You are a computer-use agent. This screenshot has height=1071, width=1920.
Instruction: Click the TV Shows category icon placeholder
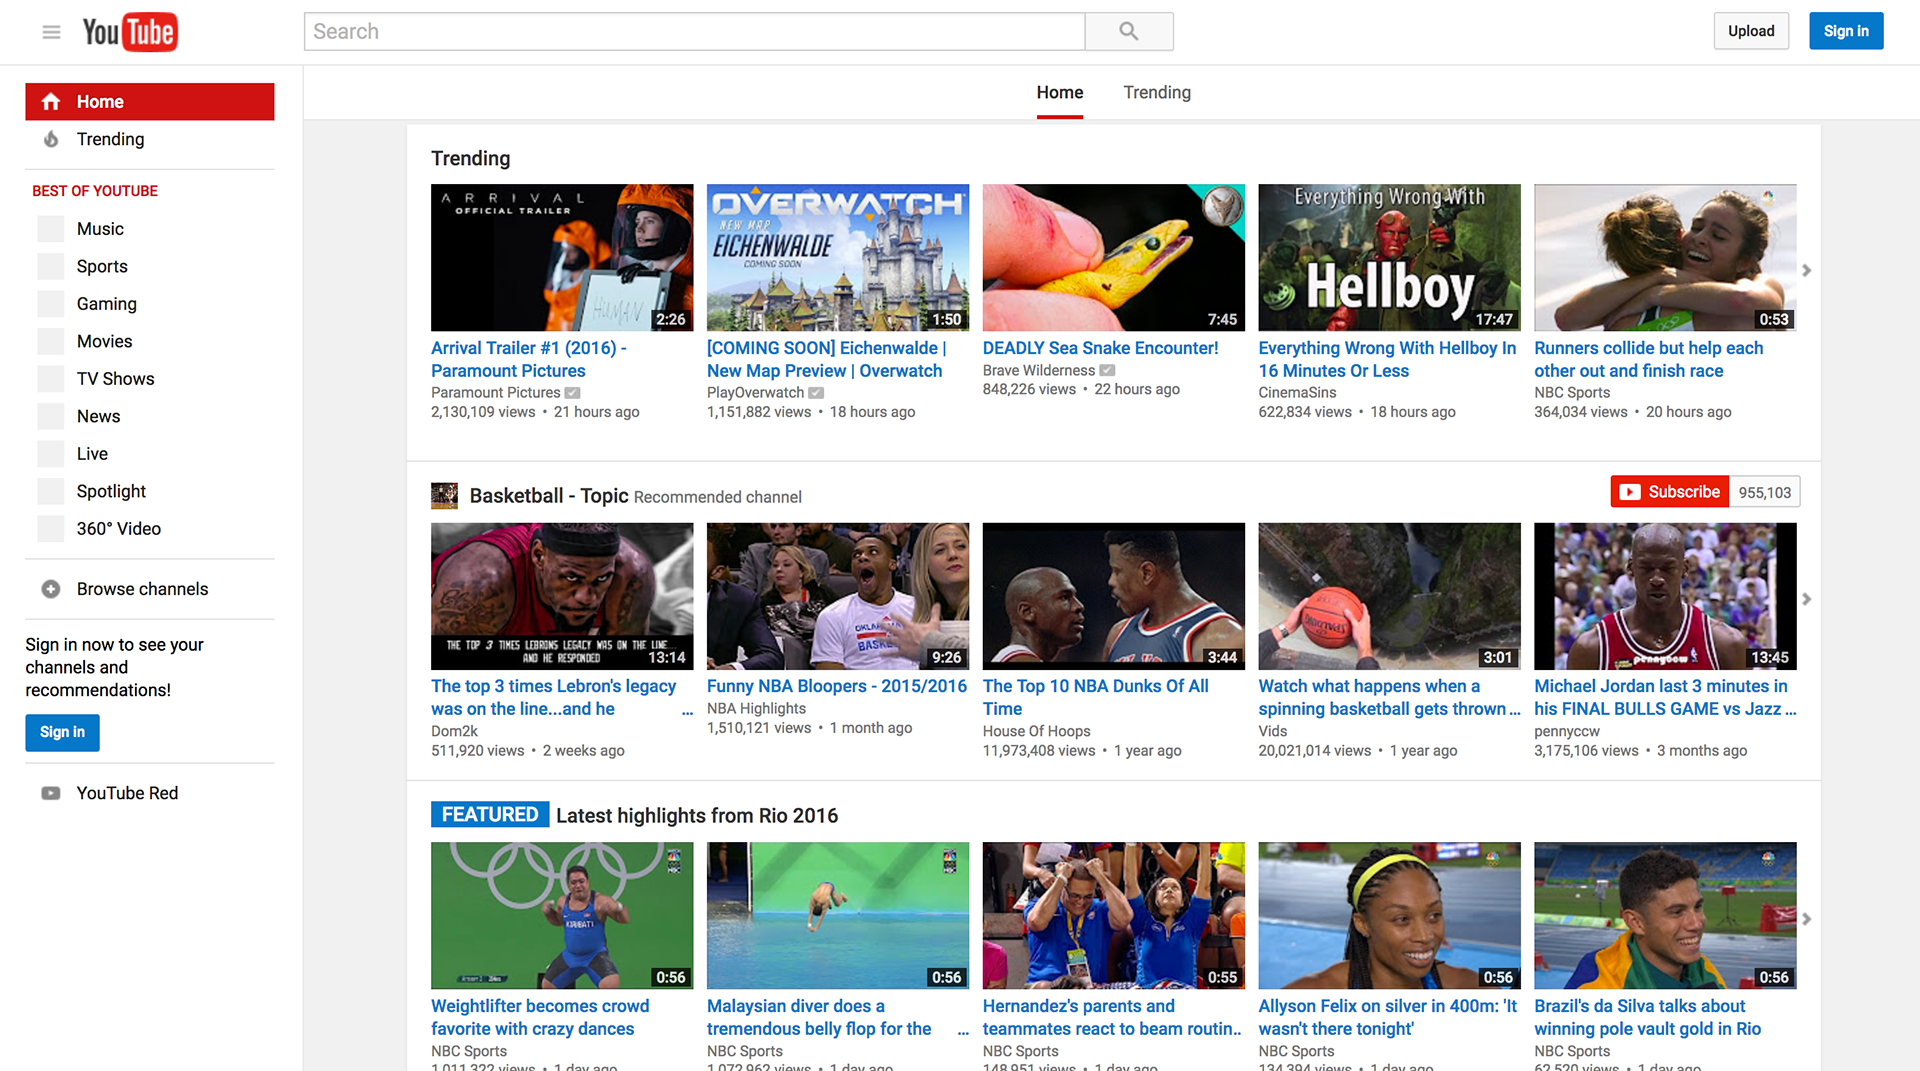pyautogui.click(x=51, y=379)
